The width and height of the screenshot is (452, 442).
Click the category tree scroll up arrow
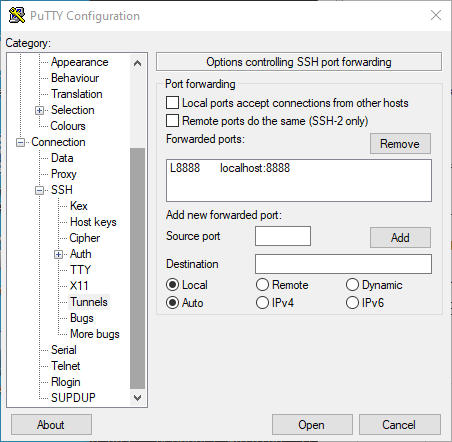point(137,63)
